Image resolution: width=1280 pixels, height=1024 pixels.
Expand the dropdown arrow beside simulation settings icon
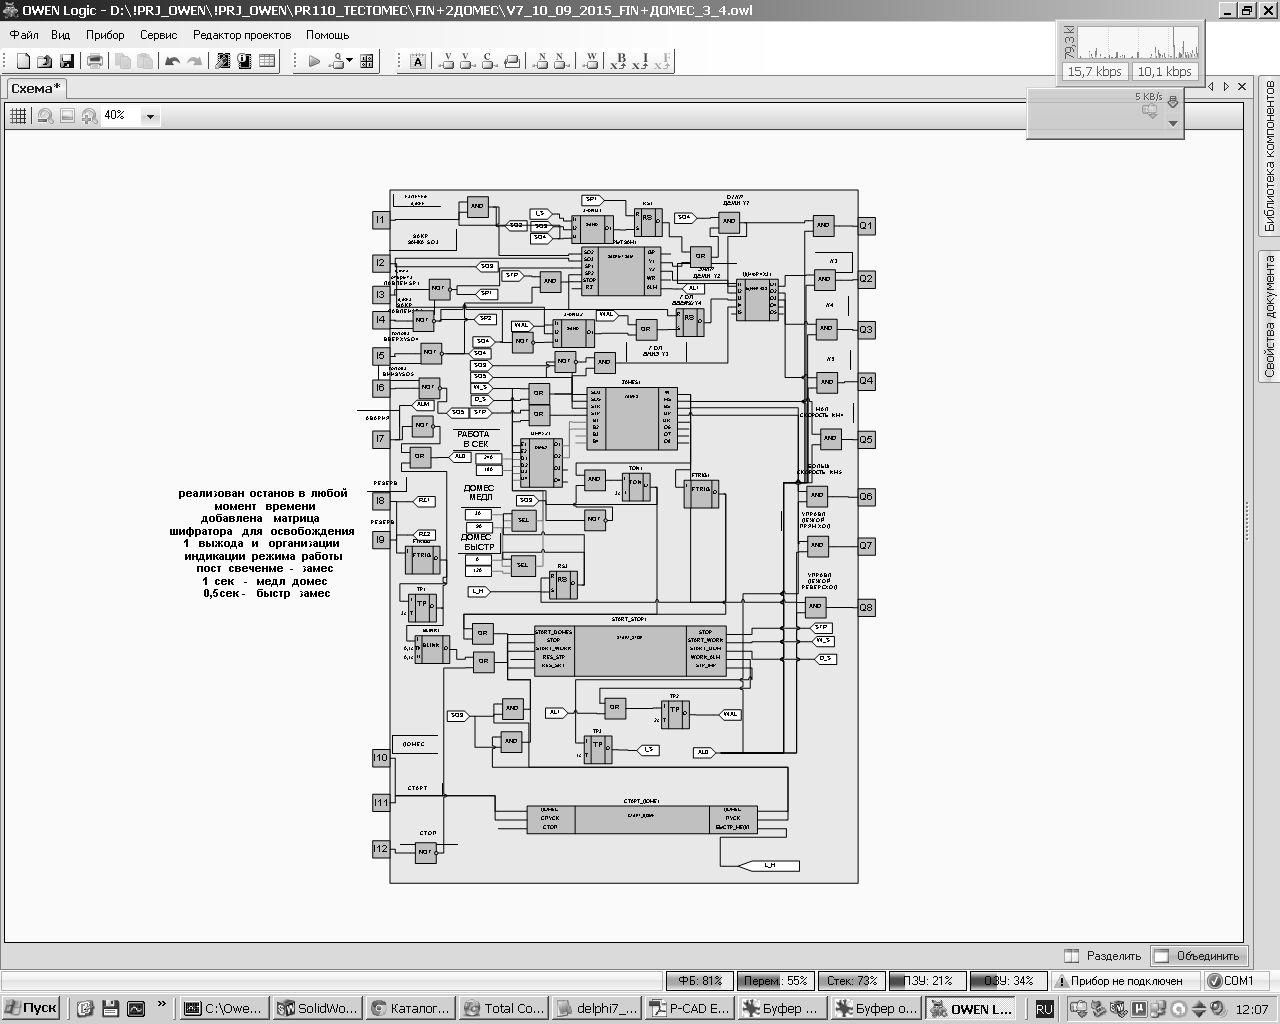click(x=350, y=61)
